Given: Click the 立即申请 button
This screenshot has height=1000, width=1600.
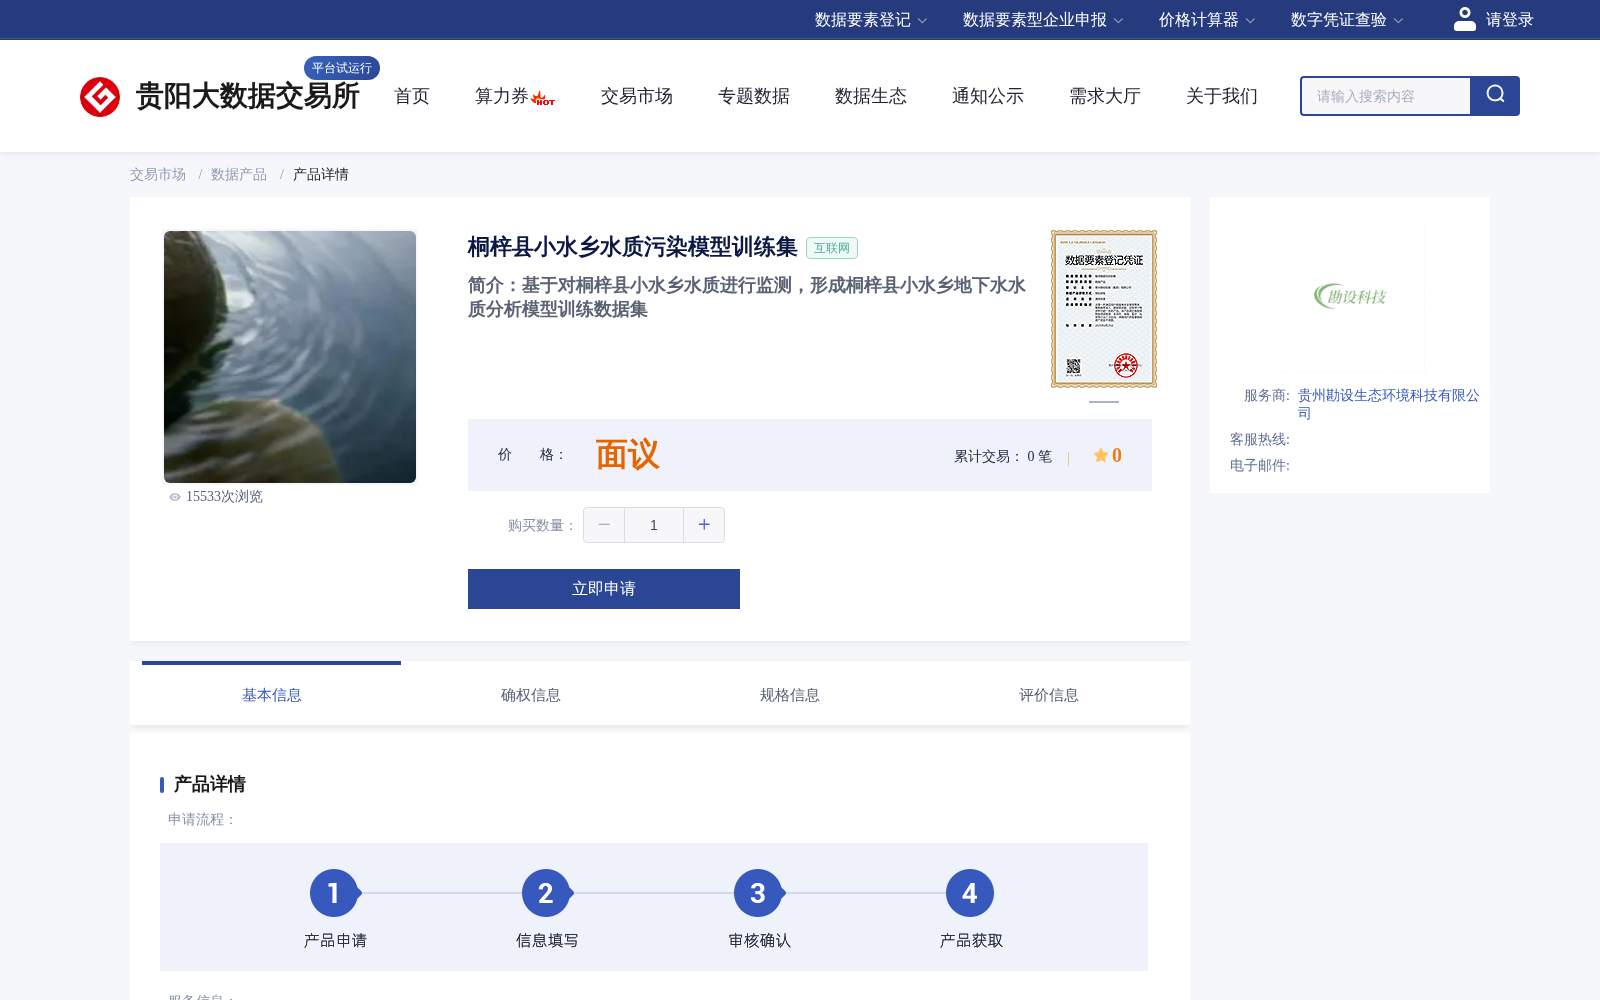Looking at the screenshot, I should [x=604, y=589].
